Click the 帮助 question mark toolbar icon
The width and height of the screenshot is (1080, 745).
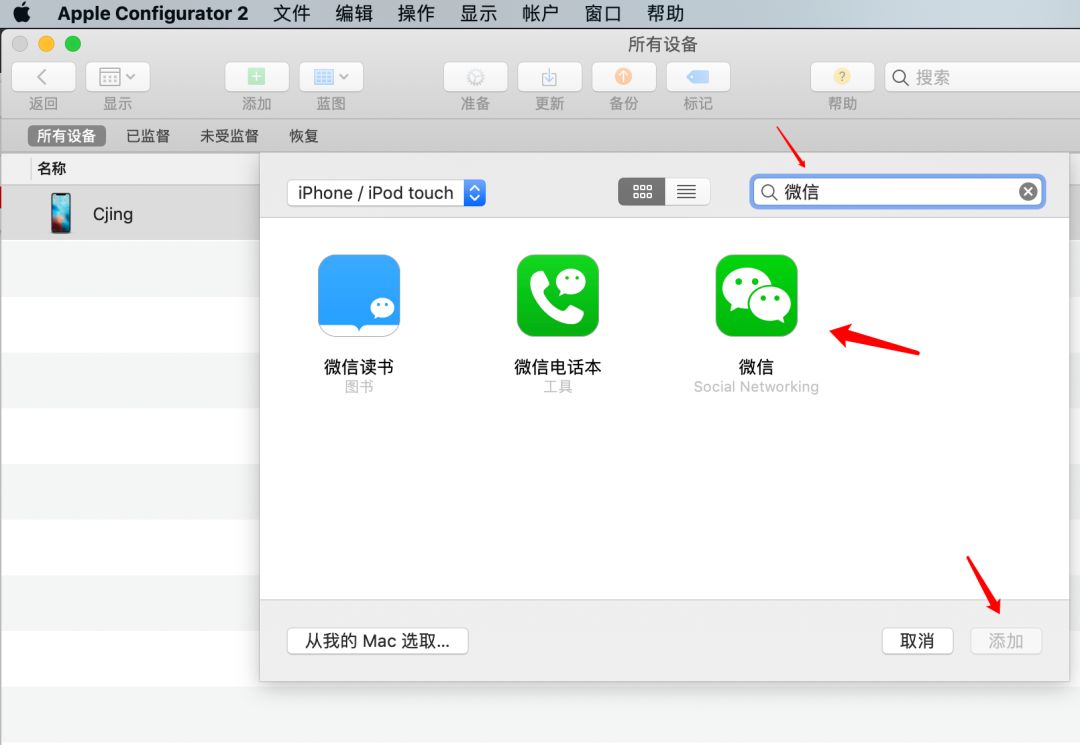click(842, 76)
